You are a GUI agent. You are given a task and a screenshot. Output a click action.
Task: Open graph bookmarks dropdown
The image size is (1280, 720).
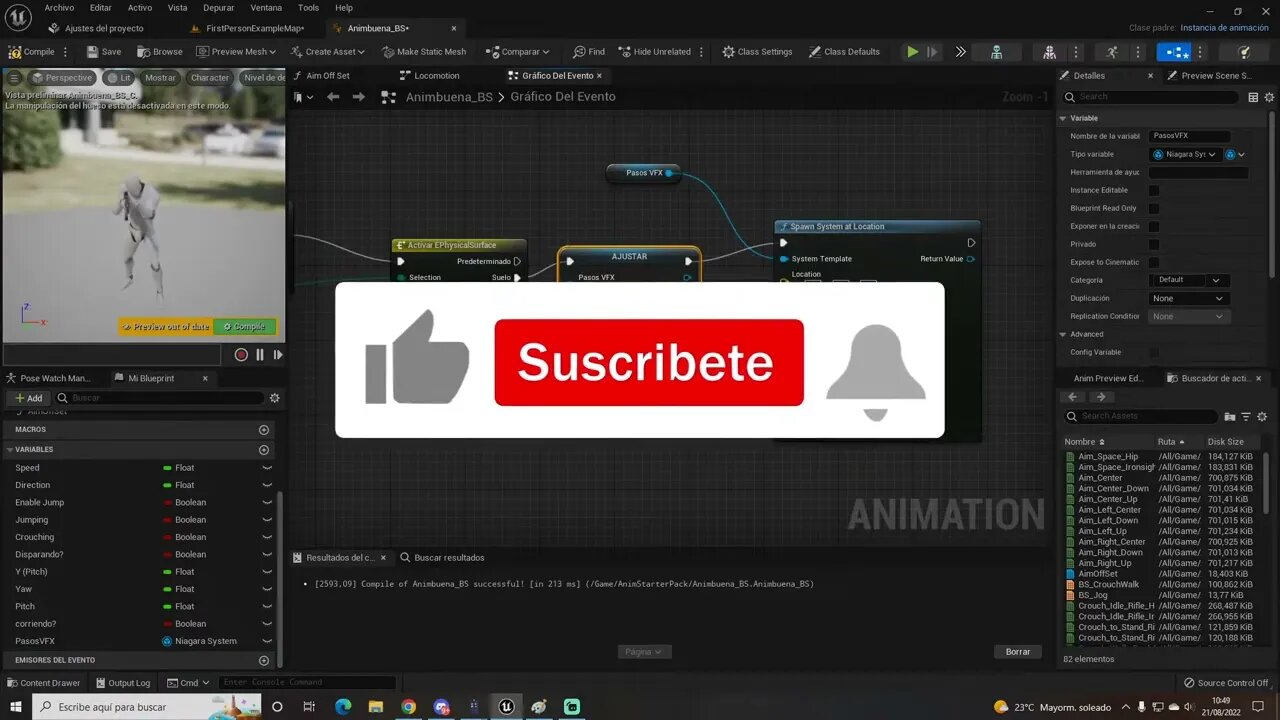click(303, 97)
